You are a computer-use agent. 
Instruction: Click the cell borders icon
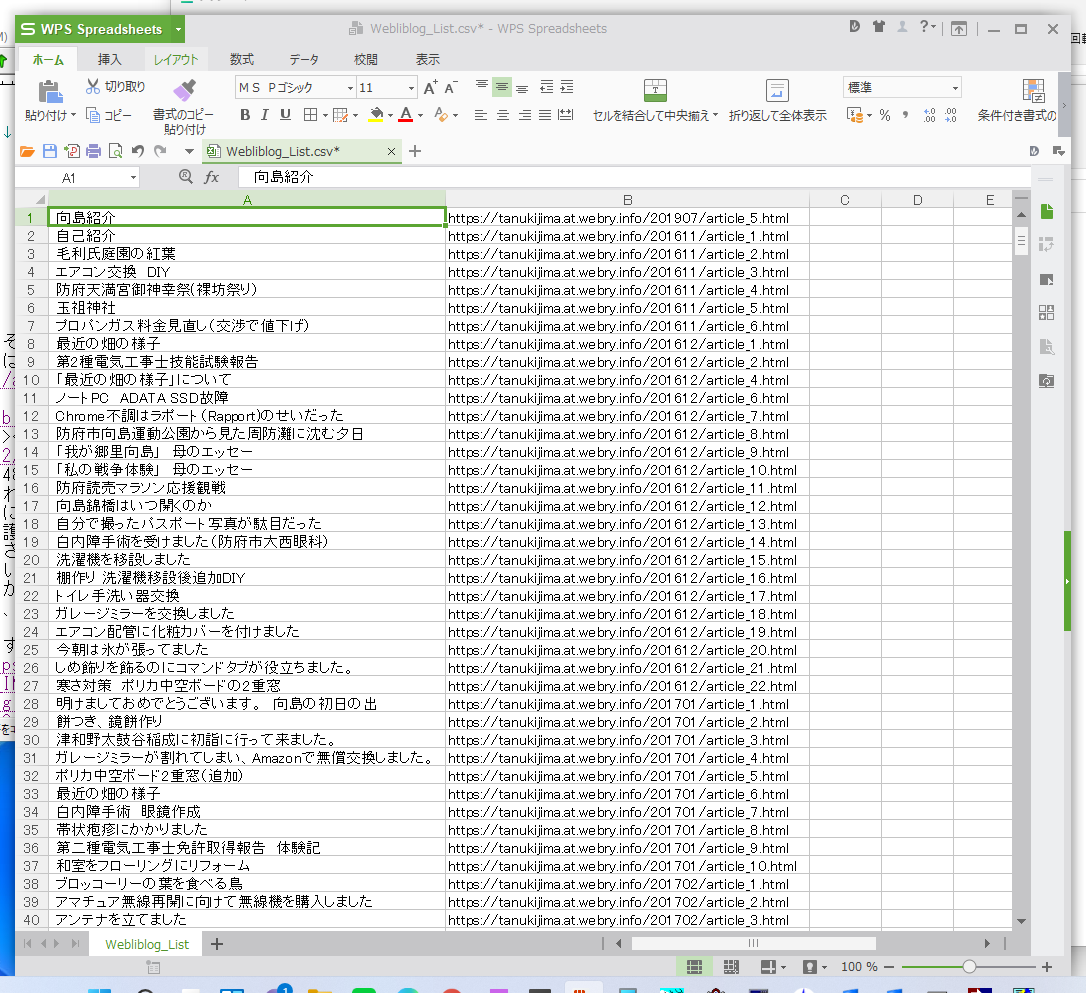click(x=310, y=115)
